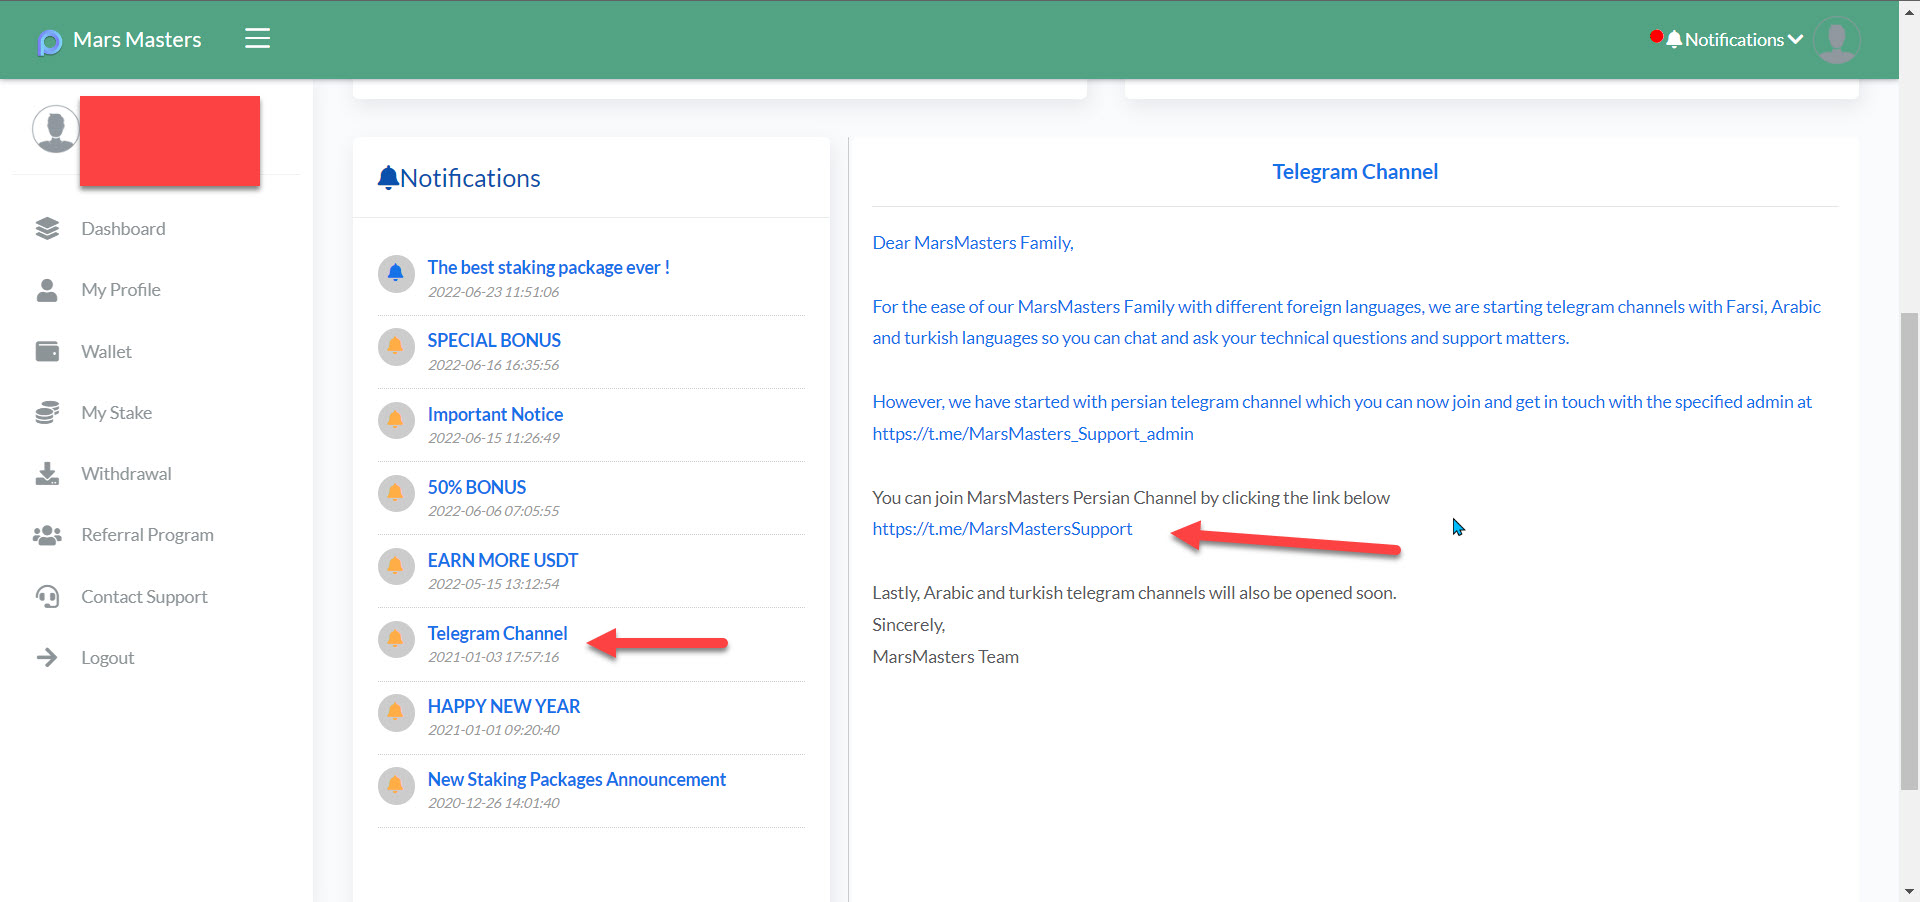Open Dashboard from sidebar
This screenshot has height=902, width=1920.
123,229
